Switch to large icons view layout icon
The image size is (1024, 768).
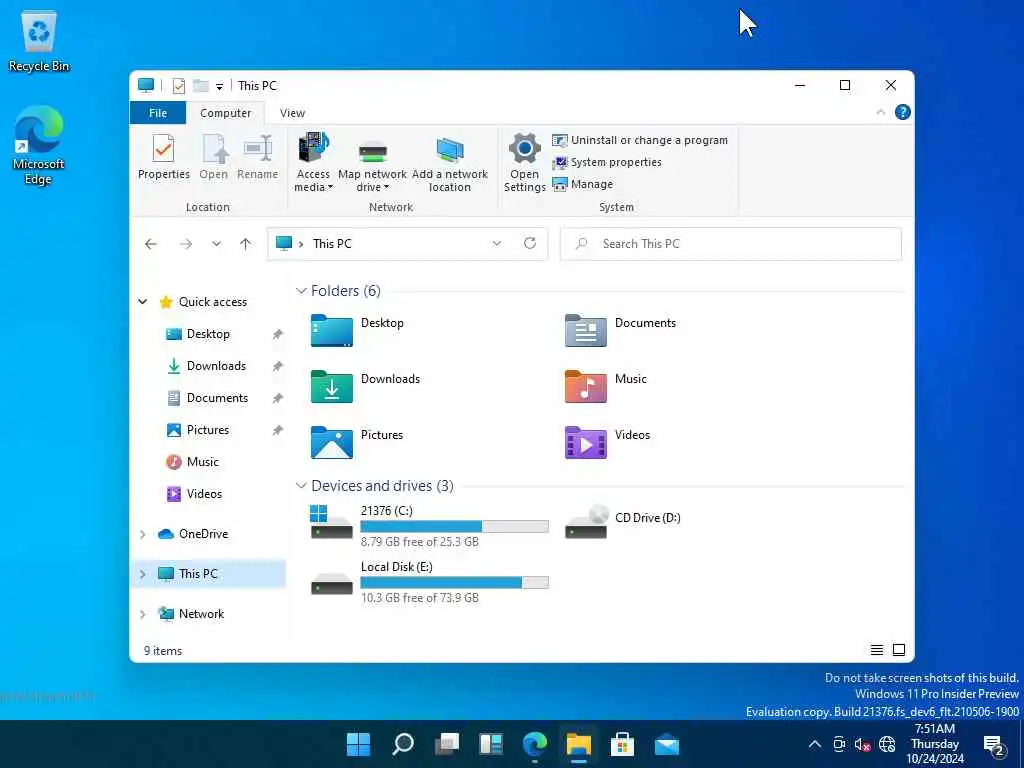pyautogui.click(x=899, y=650)
